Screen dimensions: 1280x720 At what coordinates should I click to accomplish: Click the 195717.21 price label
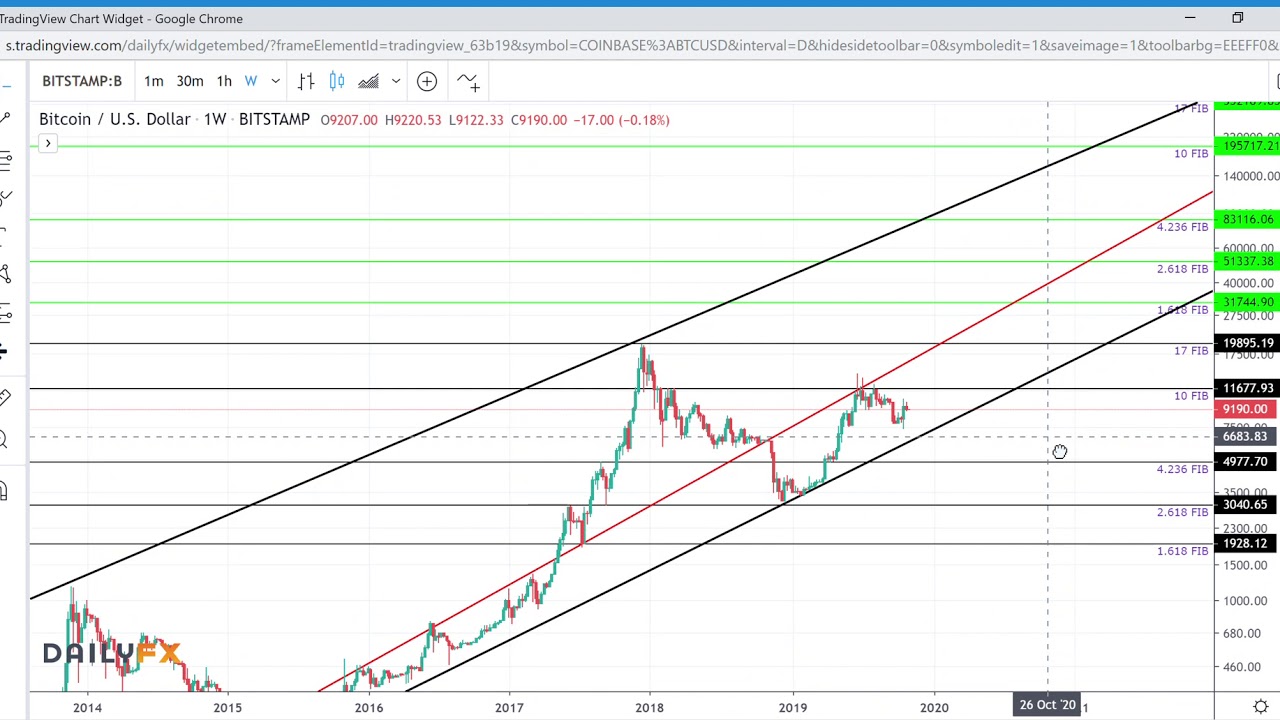(x=1248, y=146)
